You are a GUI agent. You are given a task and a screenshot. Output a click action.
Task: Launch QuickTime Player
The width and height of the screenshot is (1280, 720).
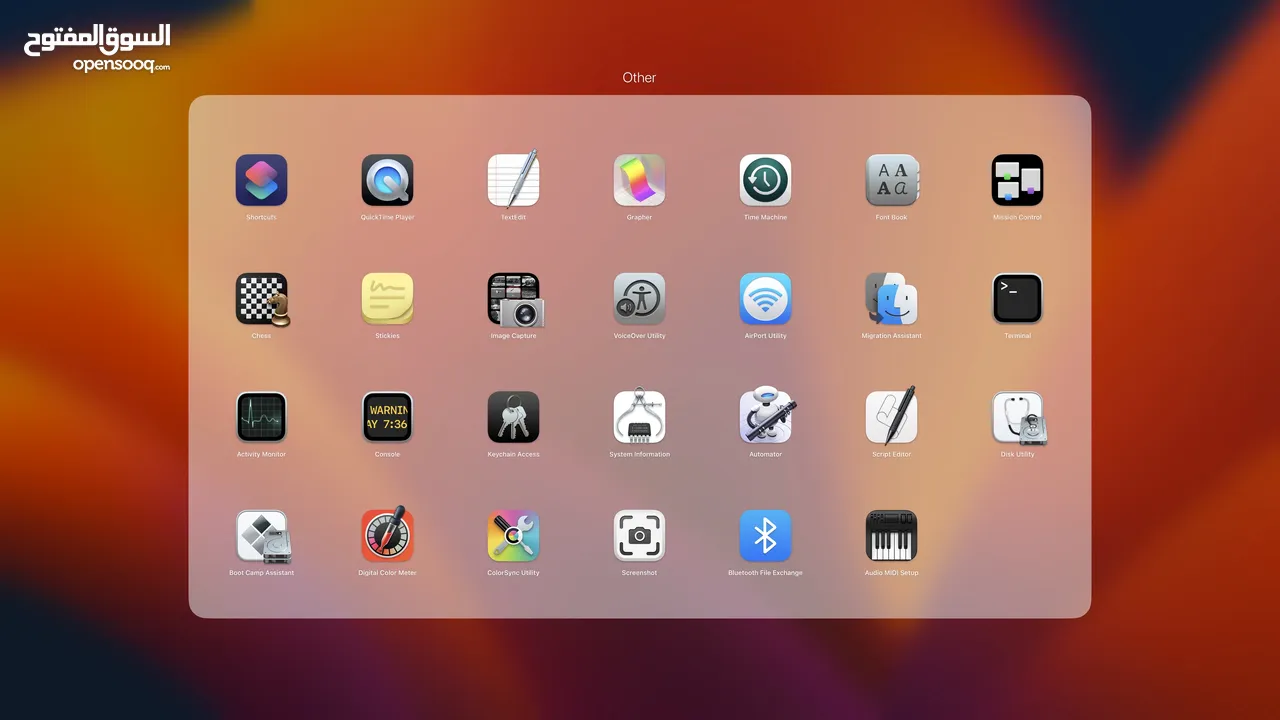point(387,180)
